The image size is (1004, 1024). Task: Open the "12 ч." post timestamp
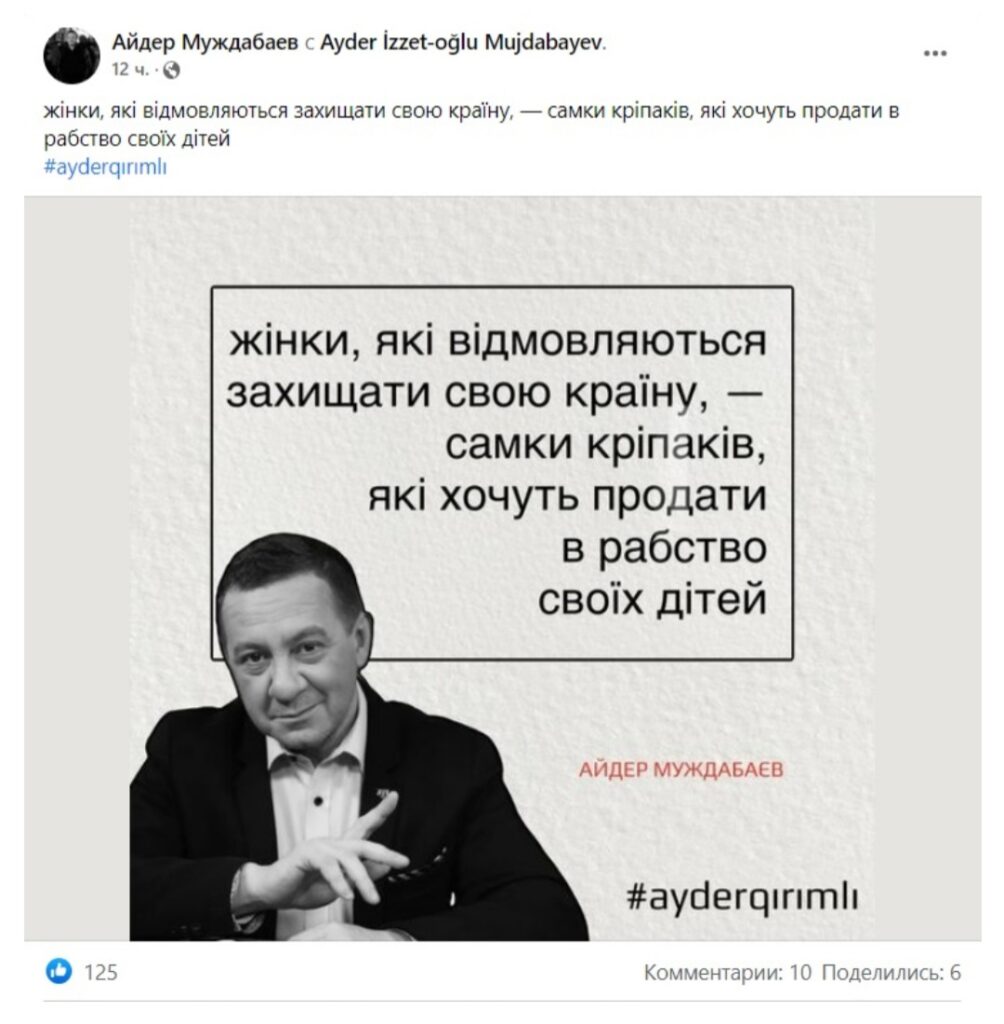[x=130, y=70]
